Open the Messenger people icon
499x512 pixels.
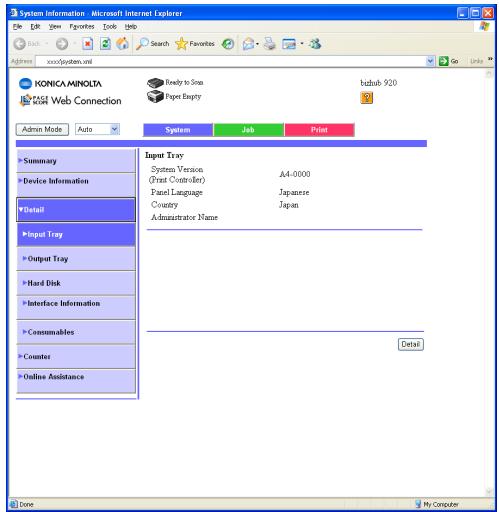point(315,44)
